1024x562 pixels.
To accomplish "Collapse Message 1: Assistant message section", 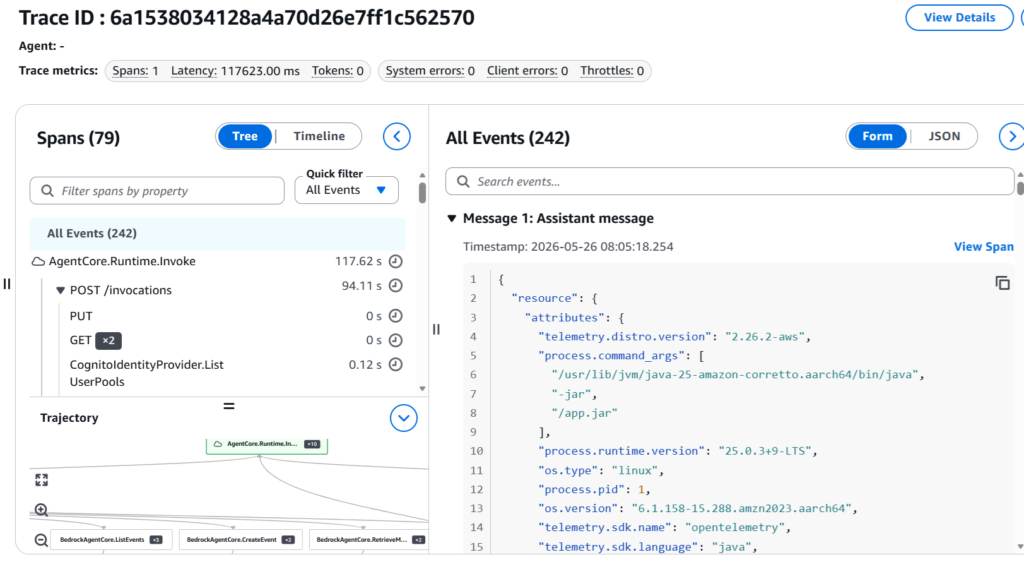I will click(x=451, y=219).
